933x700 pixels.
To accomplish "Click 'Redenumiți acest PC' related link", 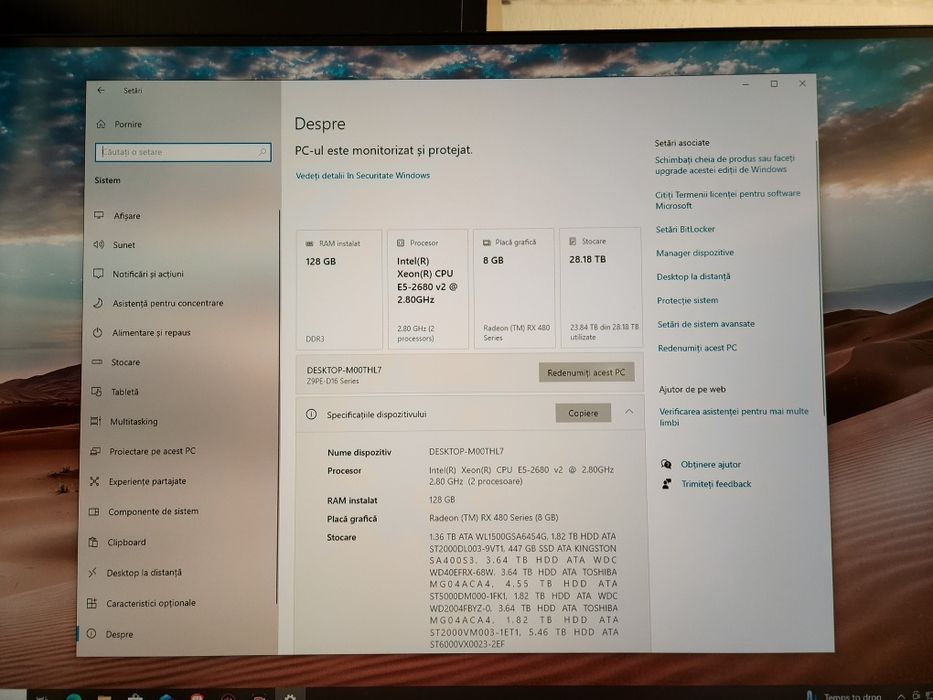I will coord(697,348).
